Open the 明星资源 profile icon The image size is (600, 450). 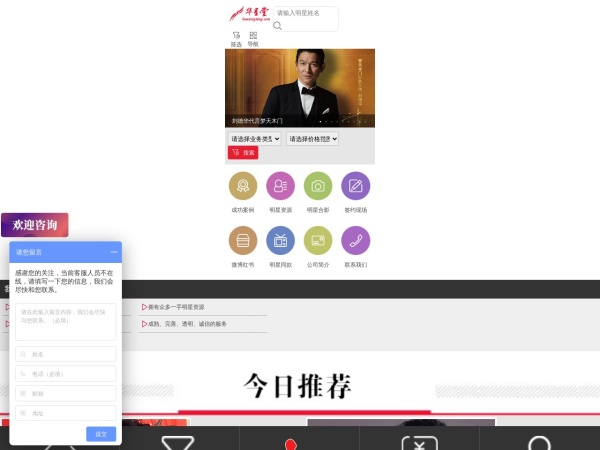point(280,186)
